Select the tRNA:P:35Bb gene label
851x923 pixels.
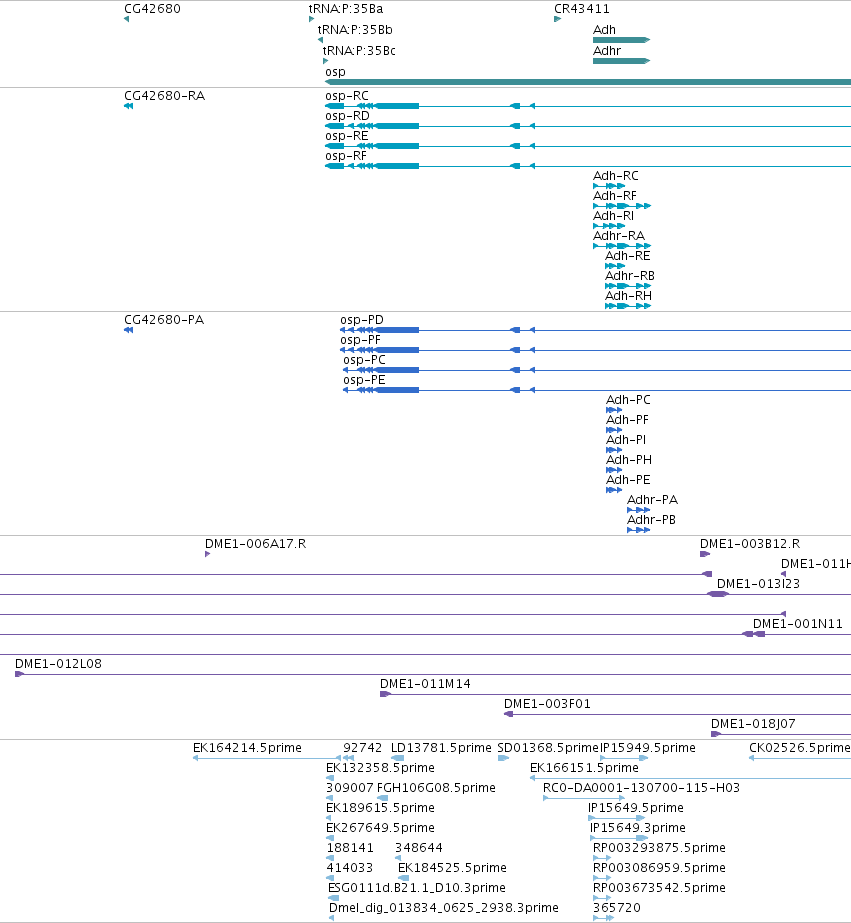355,29
